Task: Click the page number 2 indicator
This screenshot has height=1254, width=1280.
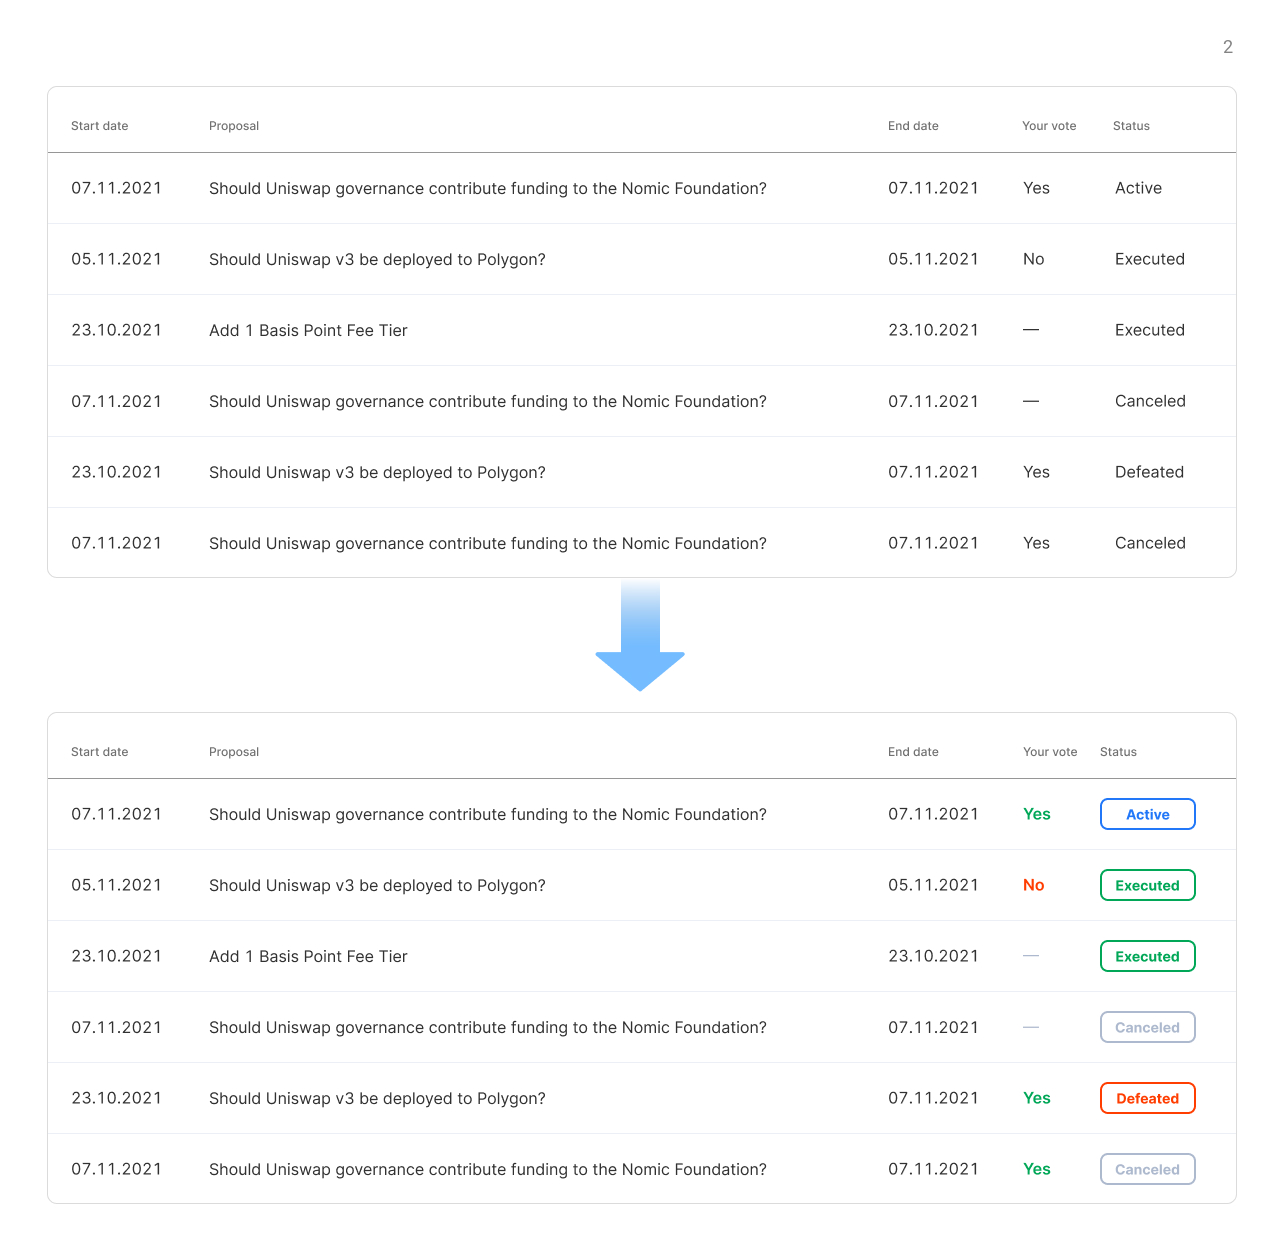Action: tap(1228, 47)
